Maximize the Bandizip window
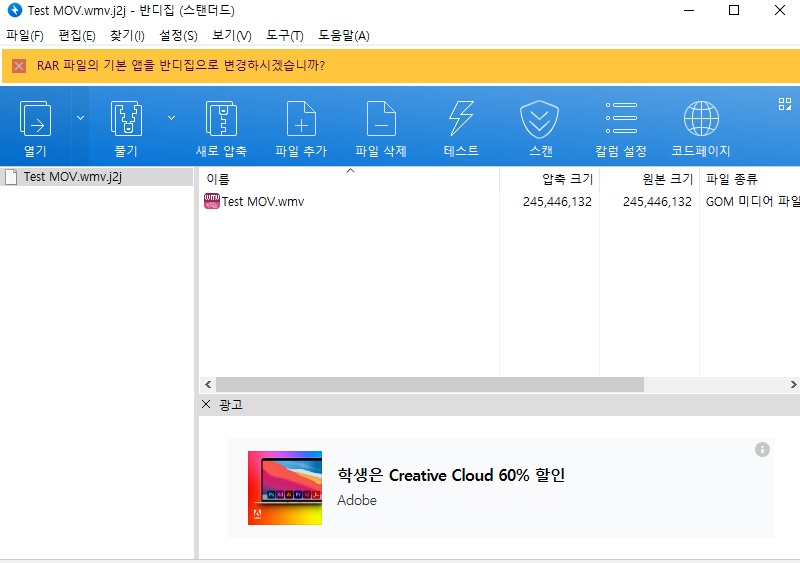The width and height of the screenshot is (800, 563). [734, 10]
